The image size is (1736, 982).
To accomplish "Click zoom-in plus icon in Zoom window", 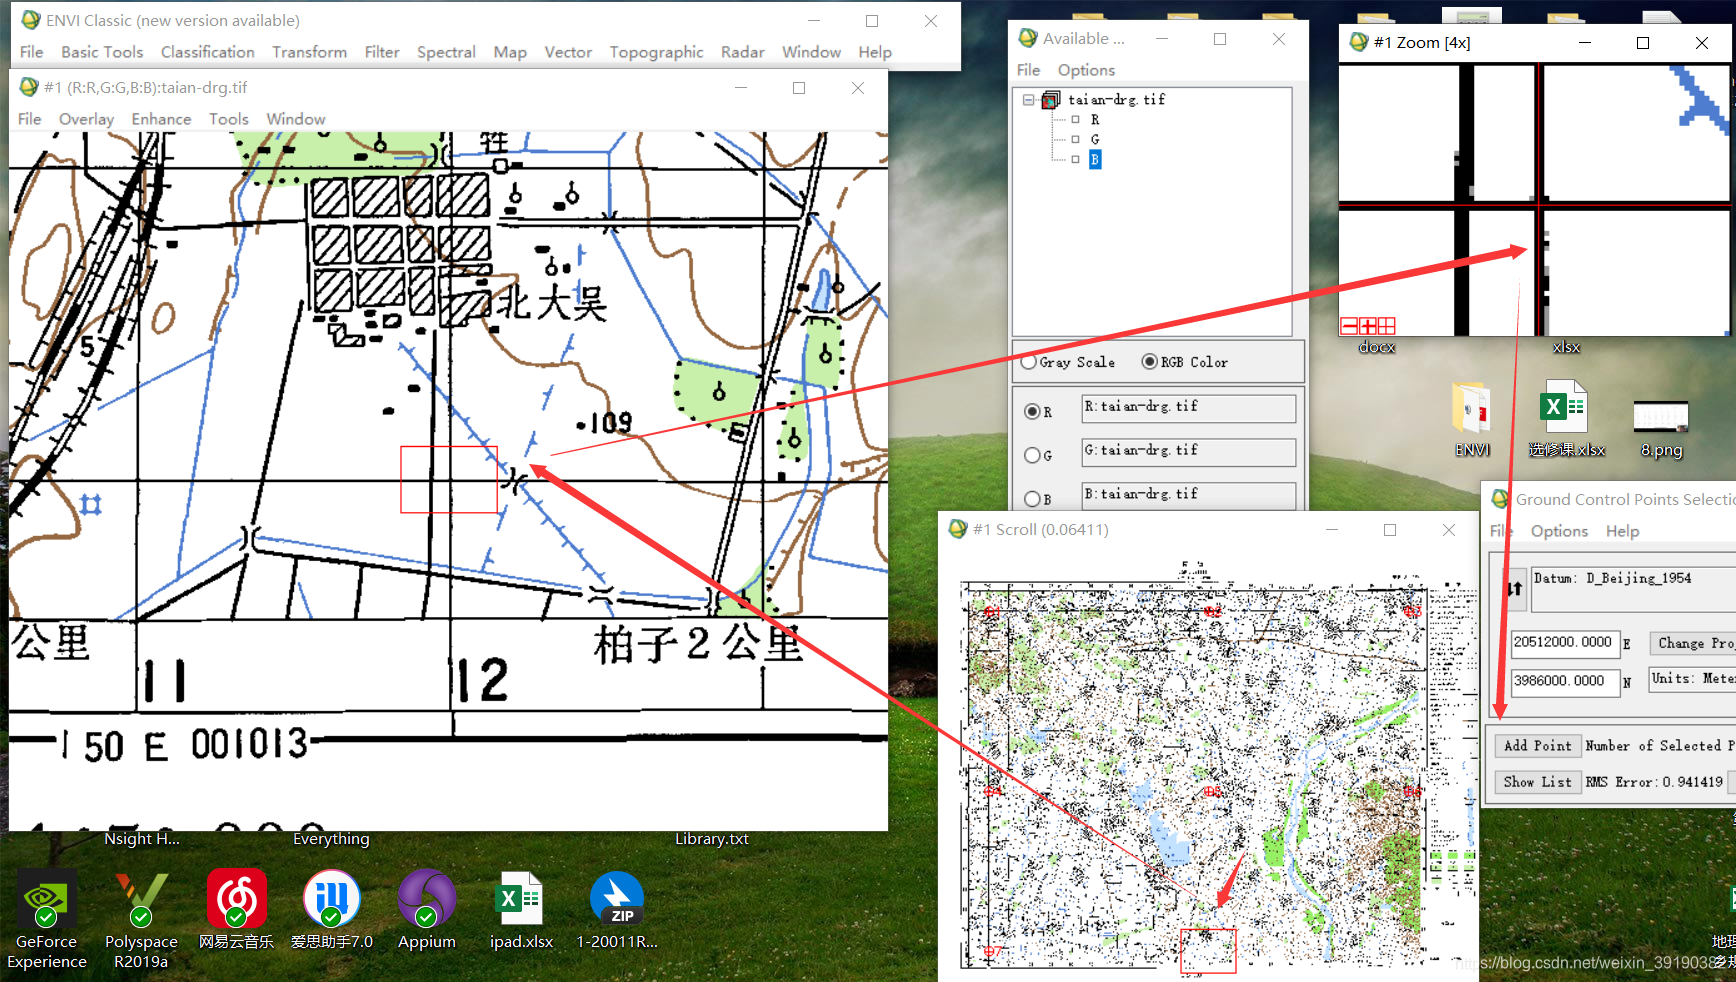I will (1368, 326).
